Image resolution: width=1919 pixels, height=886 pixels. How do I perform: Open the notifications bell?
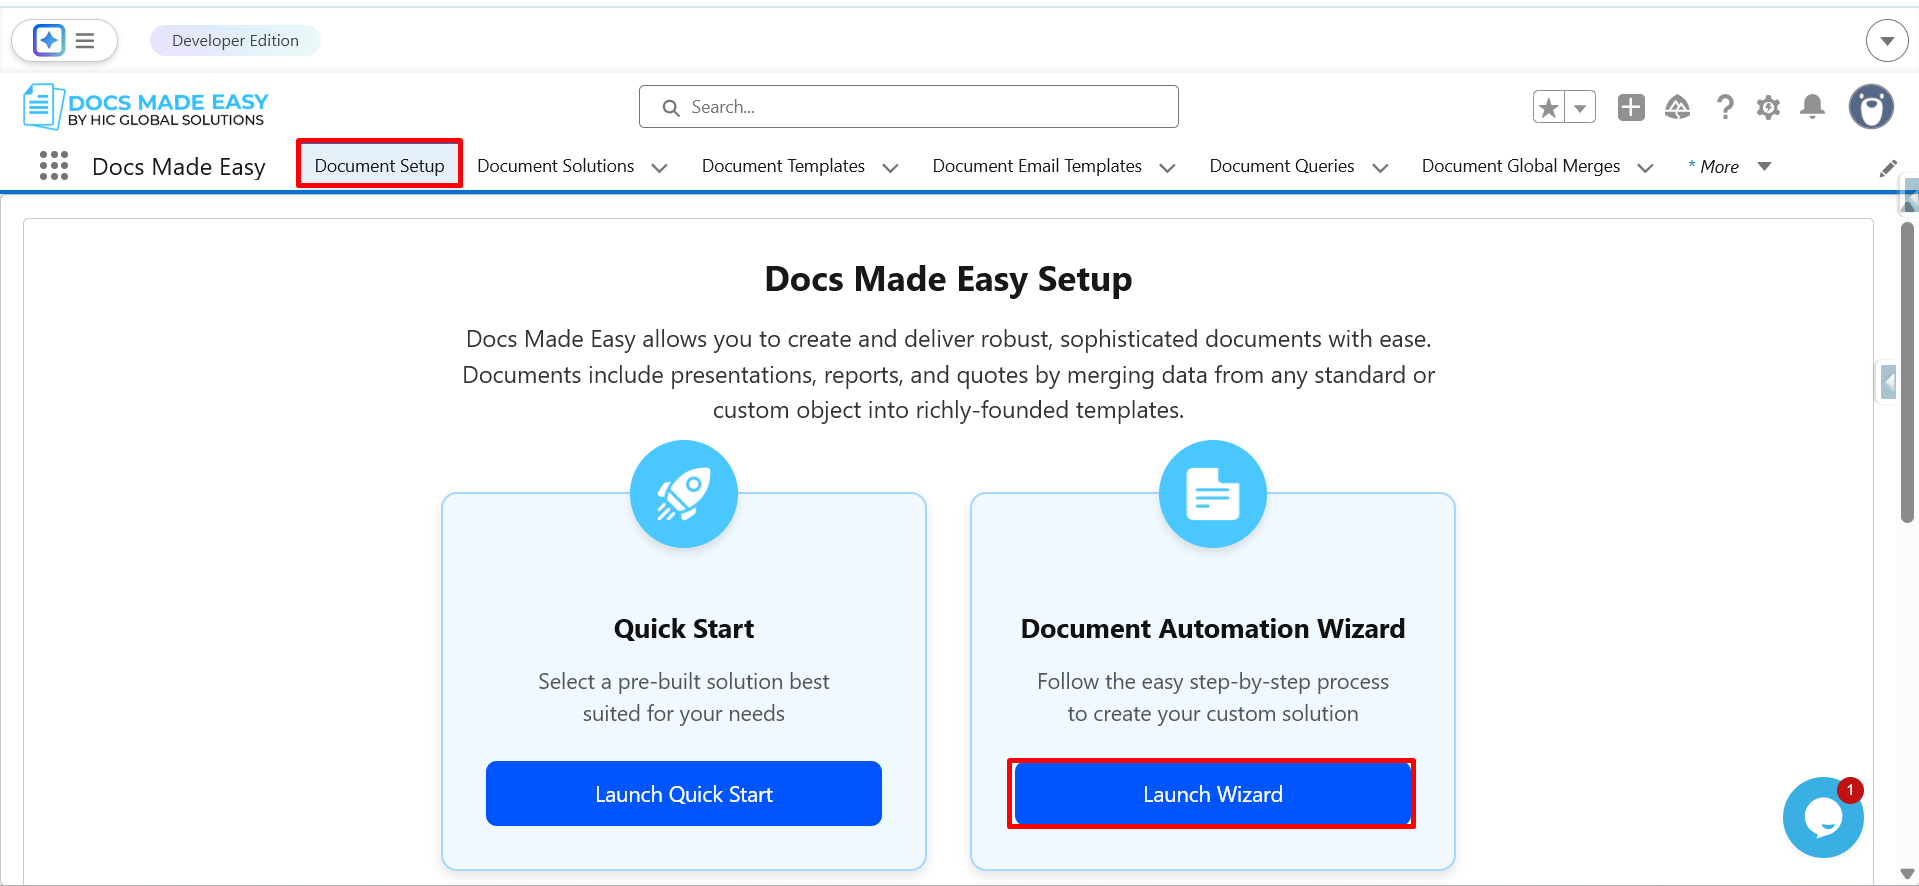1812,107
